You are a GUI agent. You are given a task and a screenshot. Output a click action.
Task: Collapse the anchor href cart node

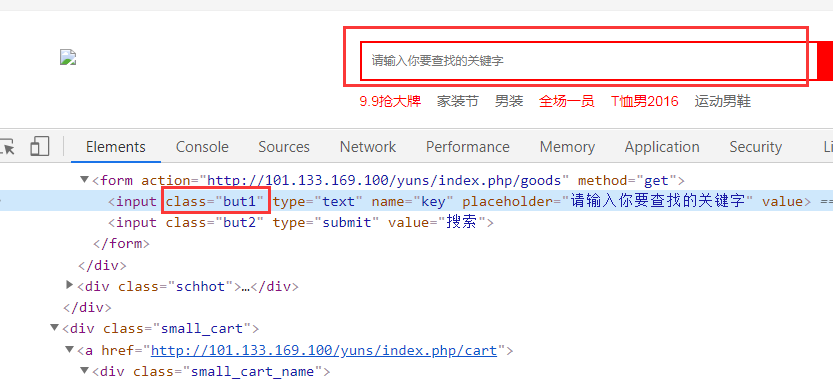tap(70, 350)
